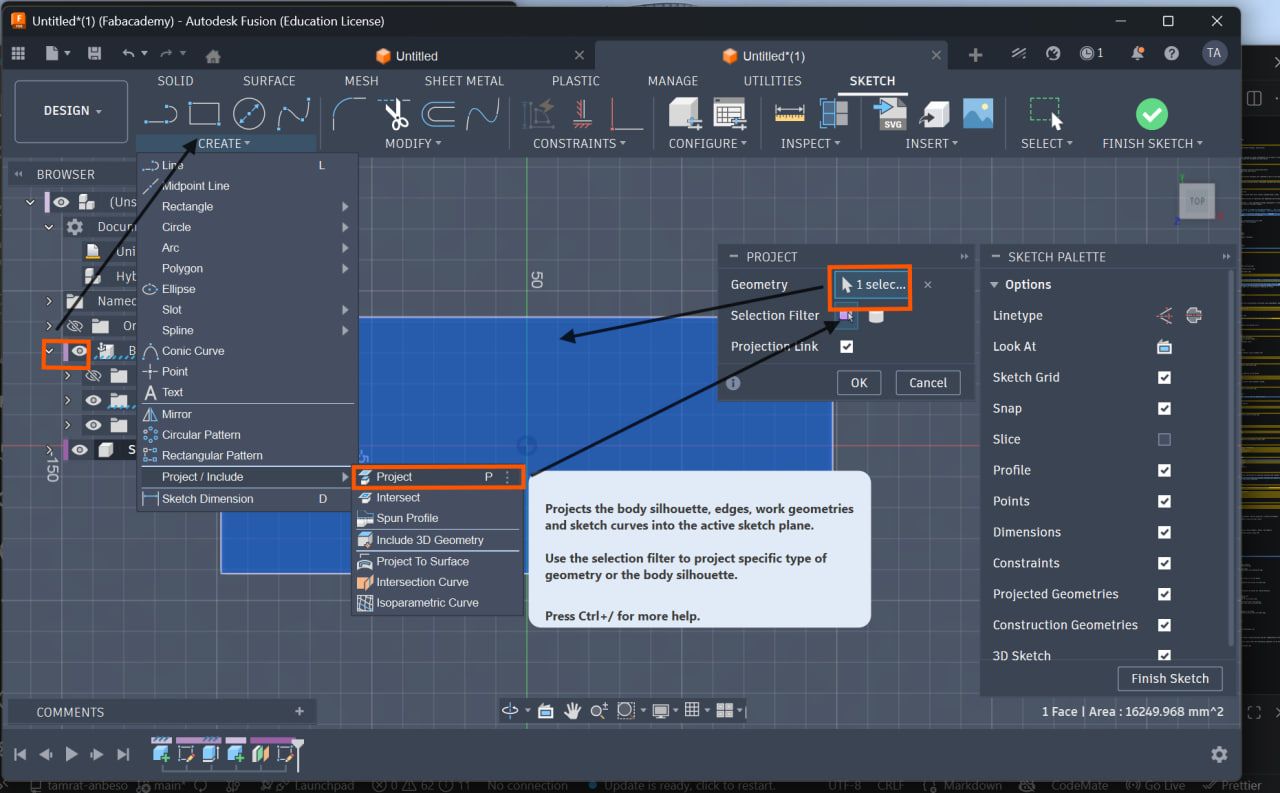Open the Change Parameters table icon
This screenshot has width=1280, height=793.
(x=729, y=114)
